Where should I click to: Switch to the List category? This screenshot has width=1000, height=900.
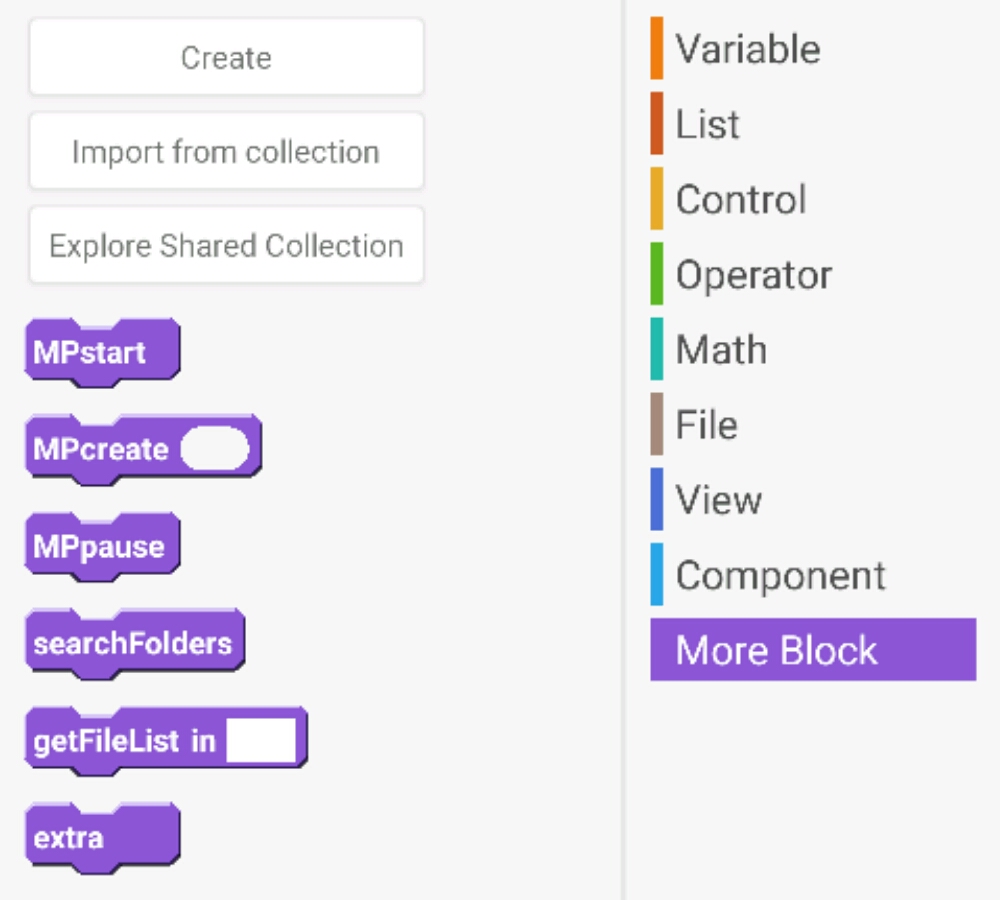pyautogui.click(x=707, y=124)
